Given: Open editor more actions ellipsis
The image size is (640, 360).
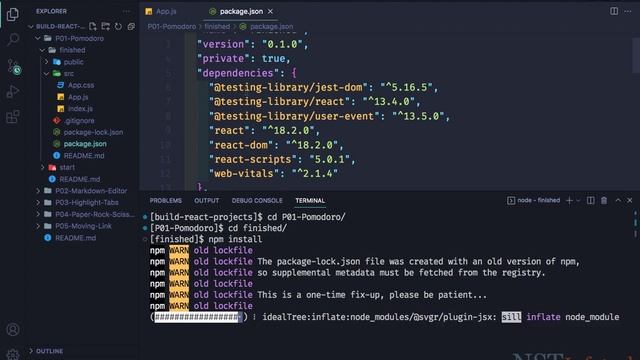Looking at the screenshot, I should [x=628, y=11].
